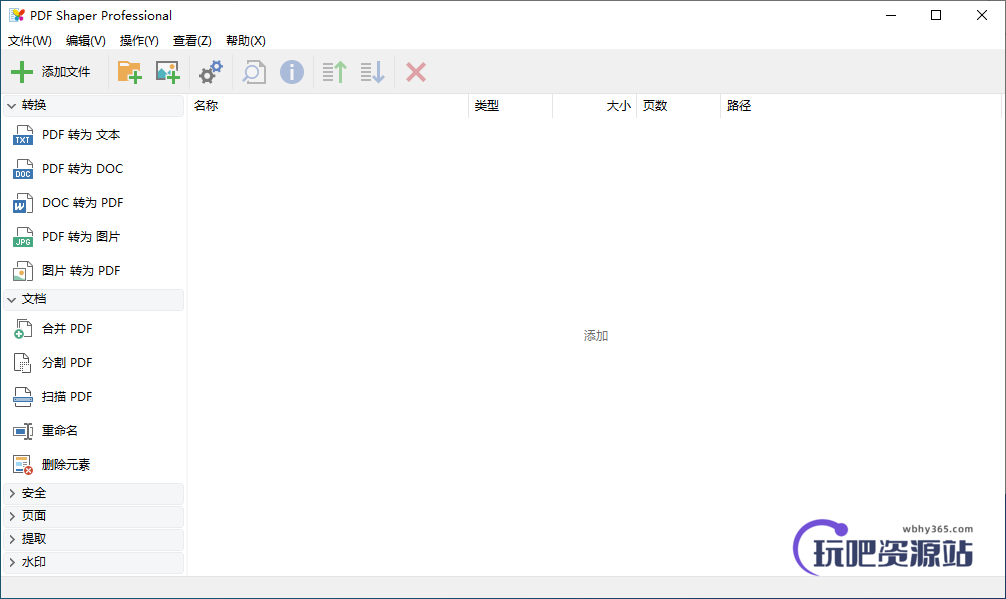Open settings with the gears icon
Screen dimensions: 1006x599
tap(210, 72)
